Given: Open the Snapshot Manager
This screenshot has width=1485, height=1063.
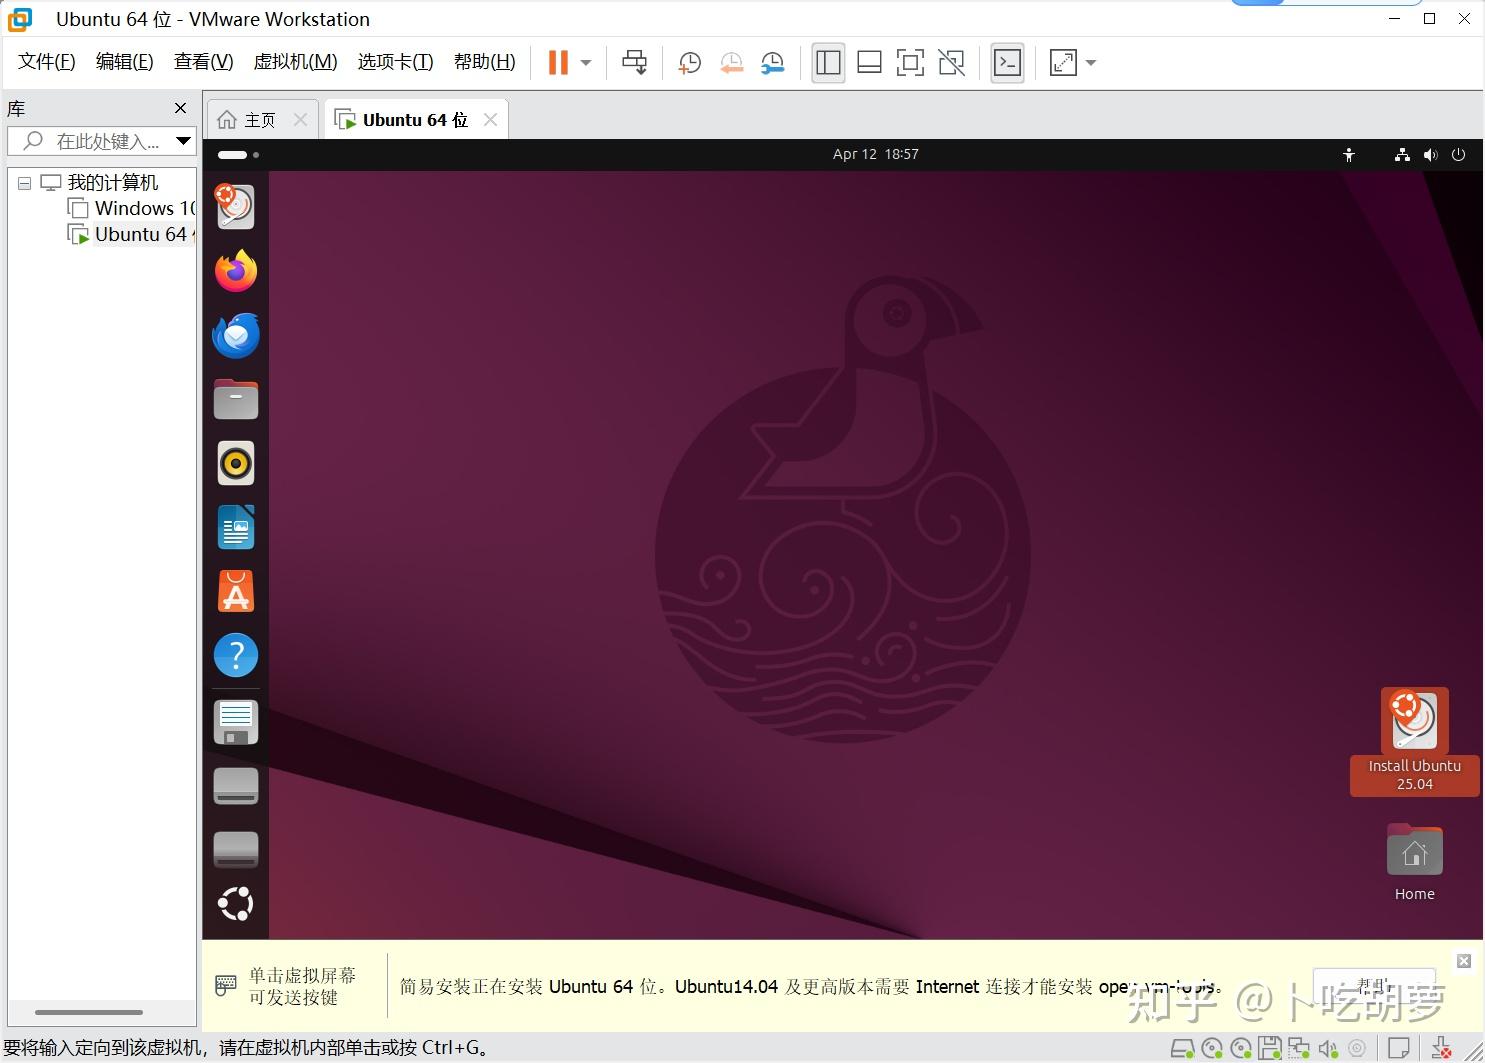Looking at the screenshot, I should coord(772,62).
